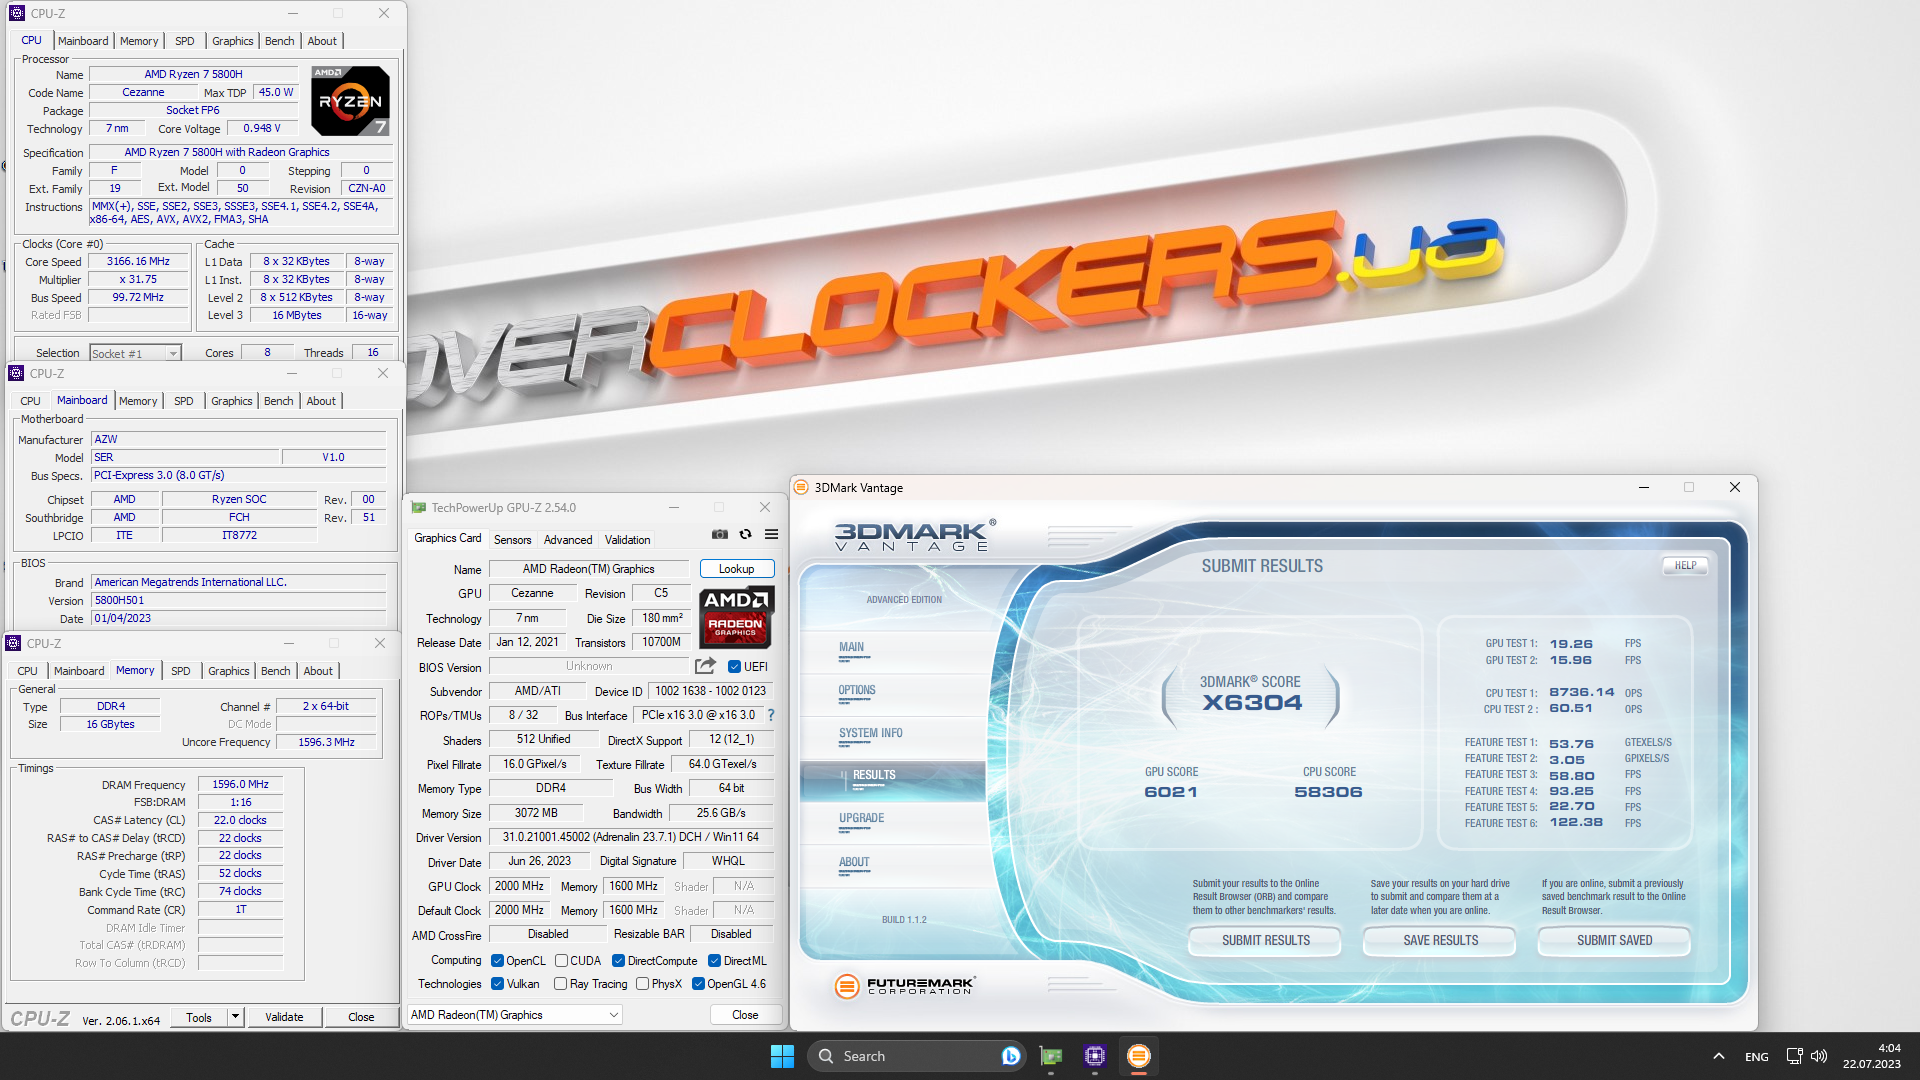Click the AMD Radeon Graphics logo in GPU-Z

[736, 617]
